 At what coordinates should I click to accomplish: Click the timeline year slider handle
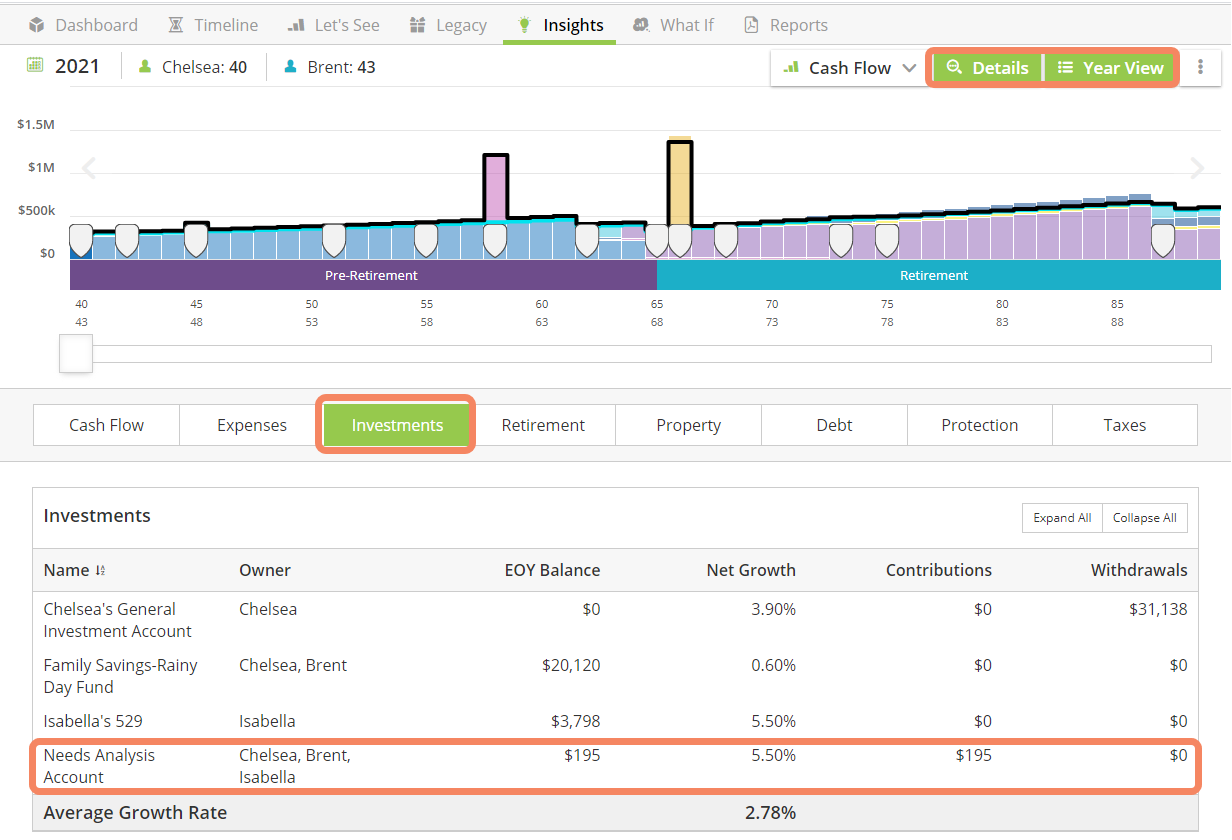coord(76,354)
